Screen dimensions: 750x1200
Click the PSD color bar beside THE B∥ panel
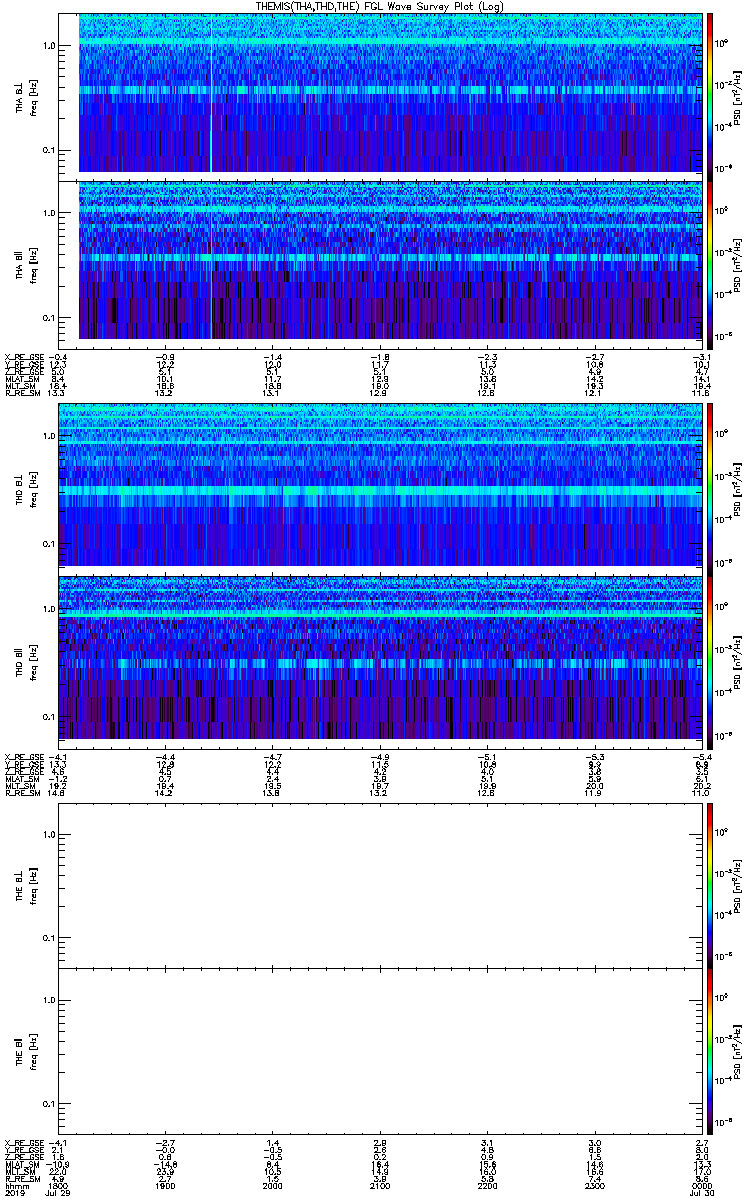(710, 1051)
